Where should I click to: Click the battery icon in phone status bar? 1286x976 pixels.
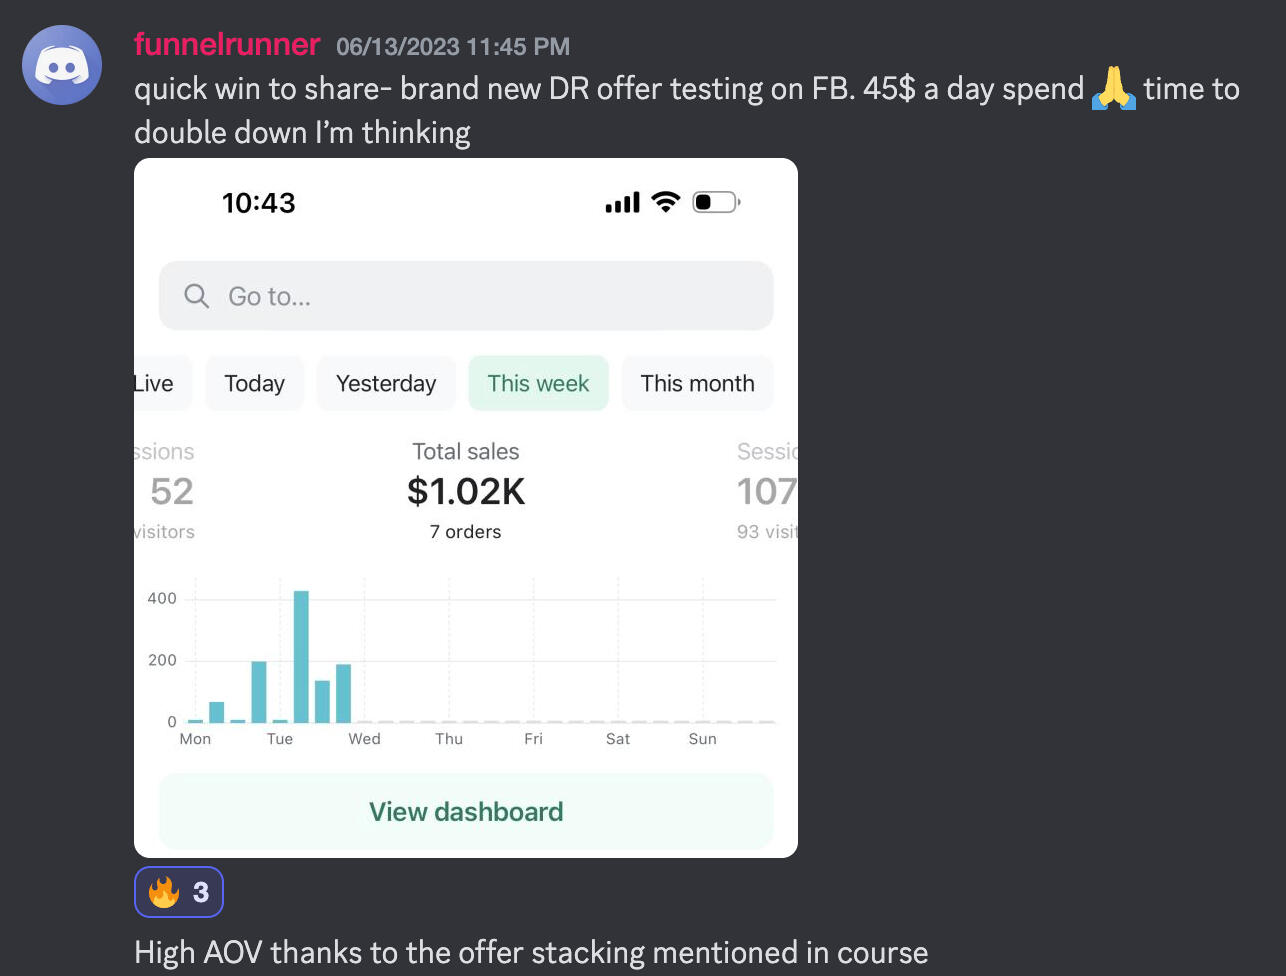click(x=715, y=203)
